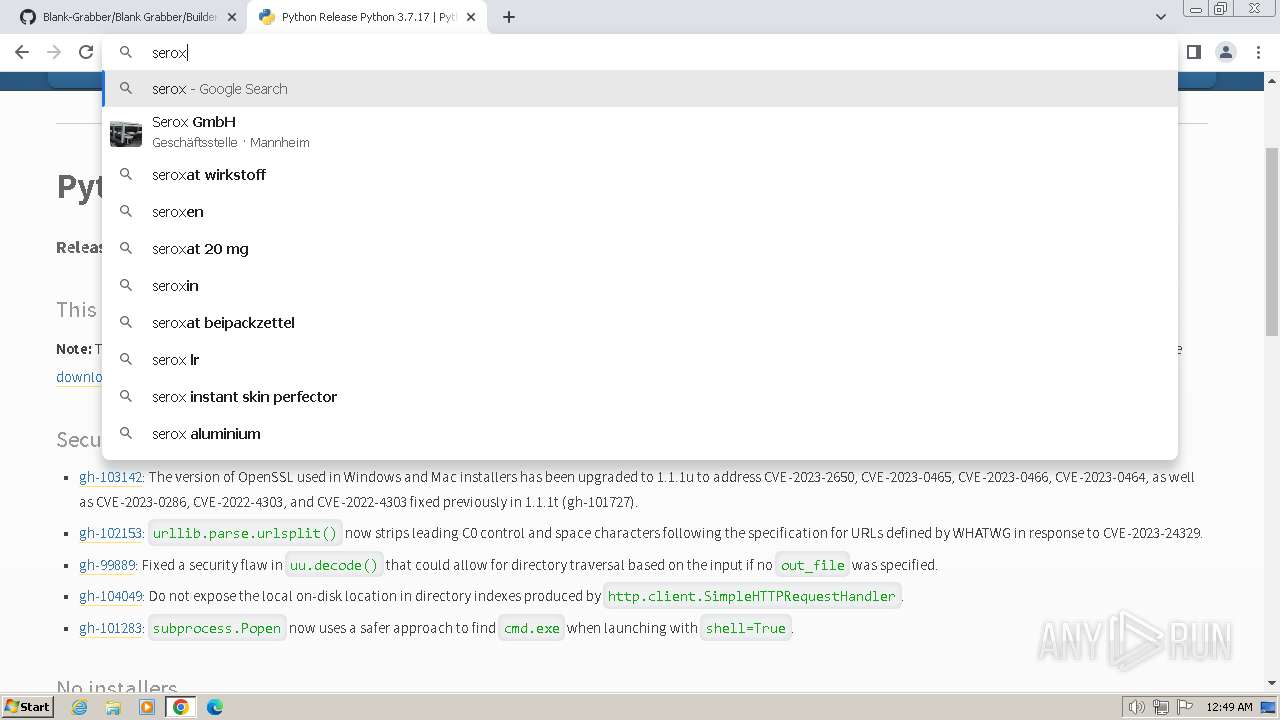
Task: Open Windows Explorer folder on the taskbar
Action: [113, 707]
